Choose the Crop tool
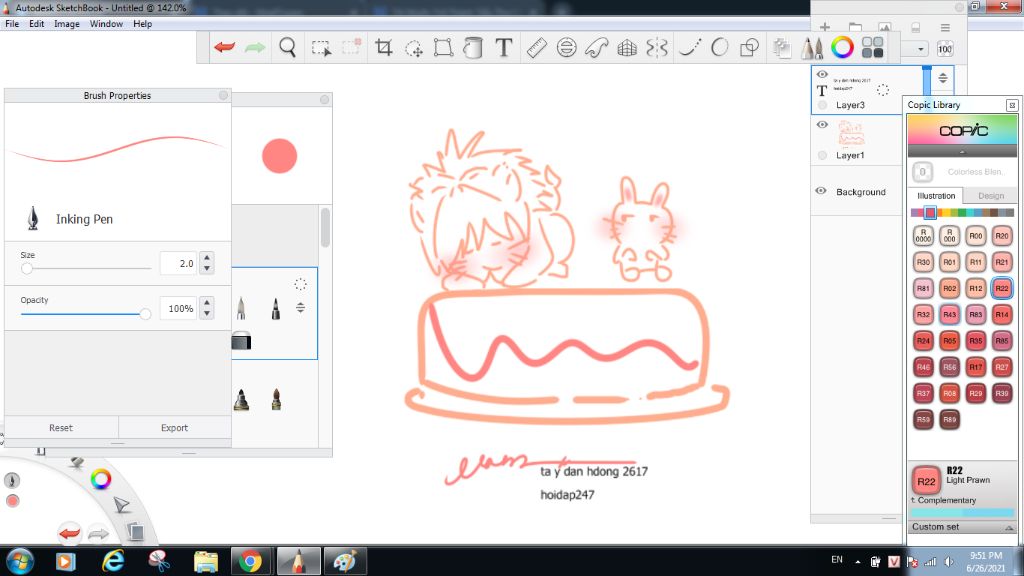The image size is (1024, 576). pyautogui.click(x=383, y=47)
